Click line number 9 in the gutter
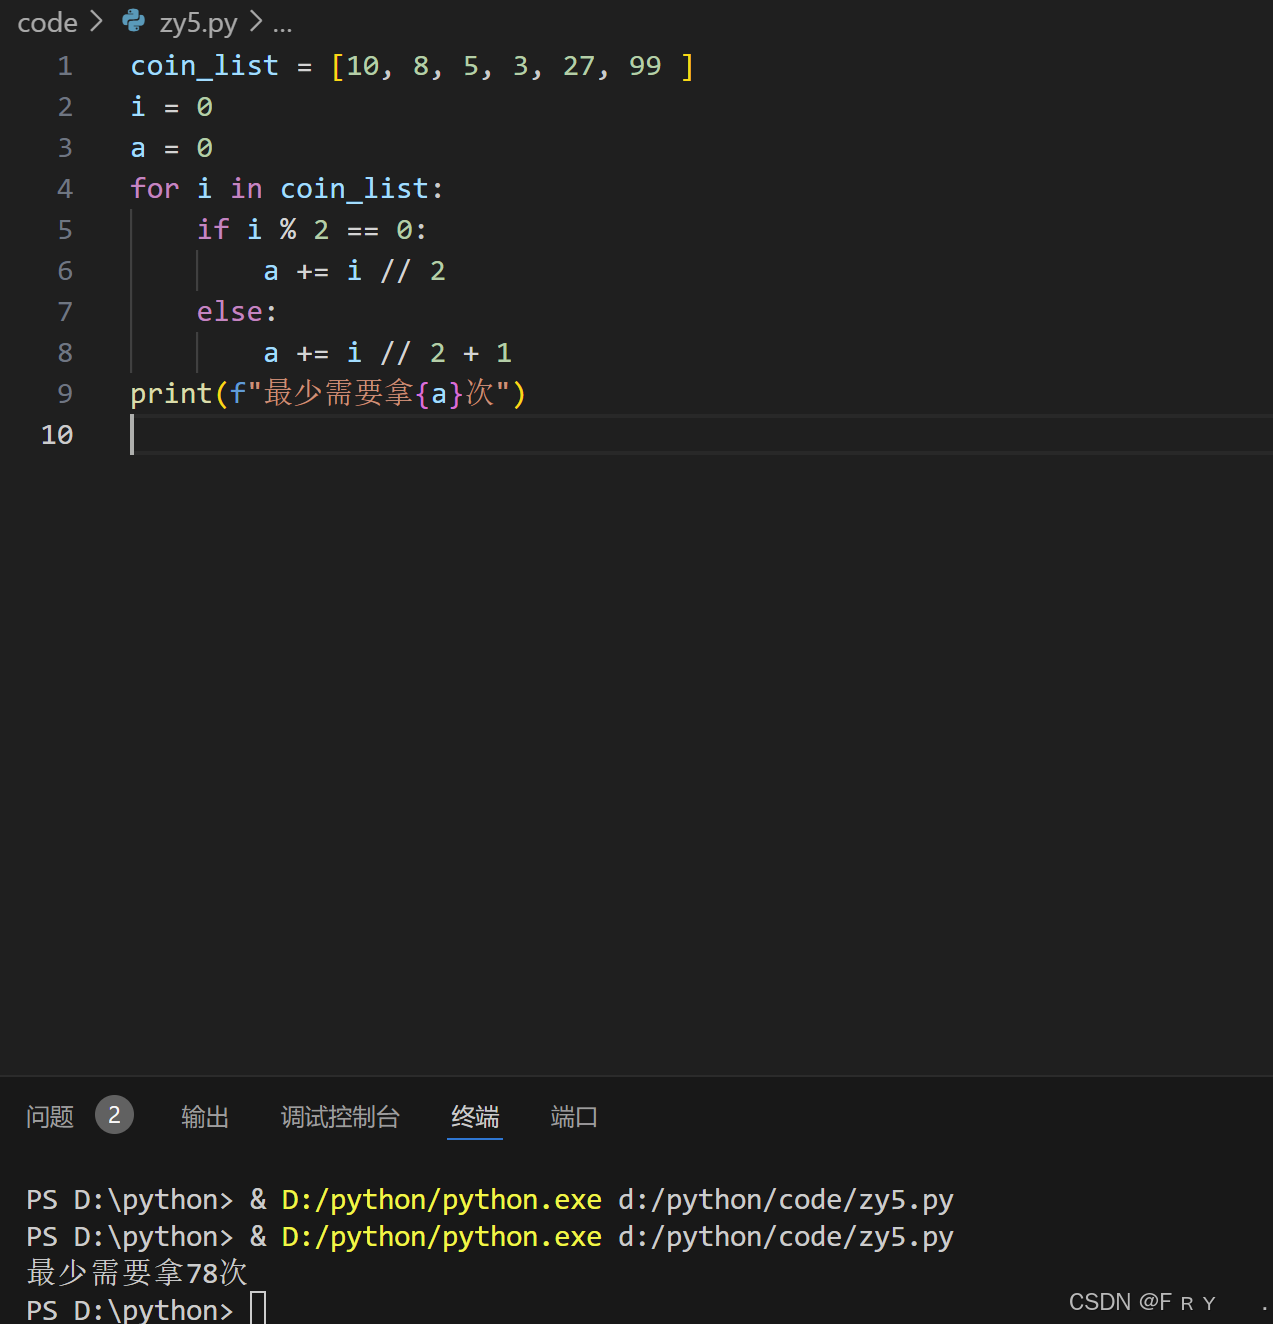This screenshot has width=1273, height=1324. point(65,394)
